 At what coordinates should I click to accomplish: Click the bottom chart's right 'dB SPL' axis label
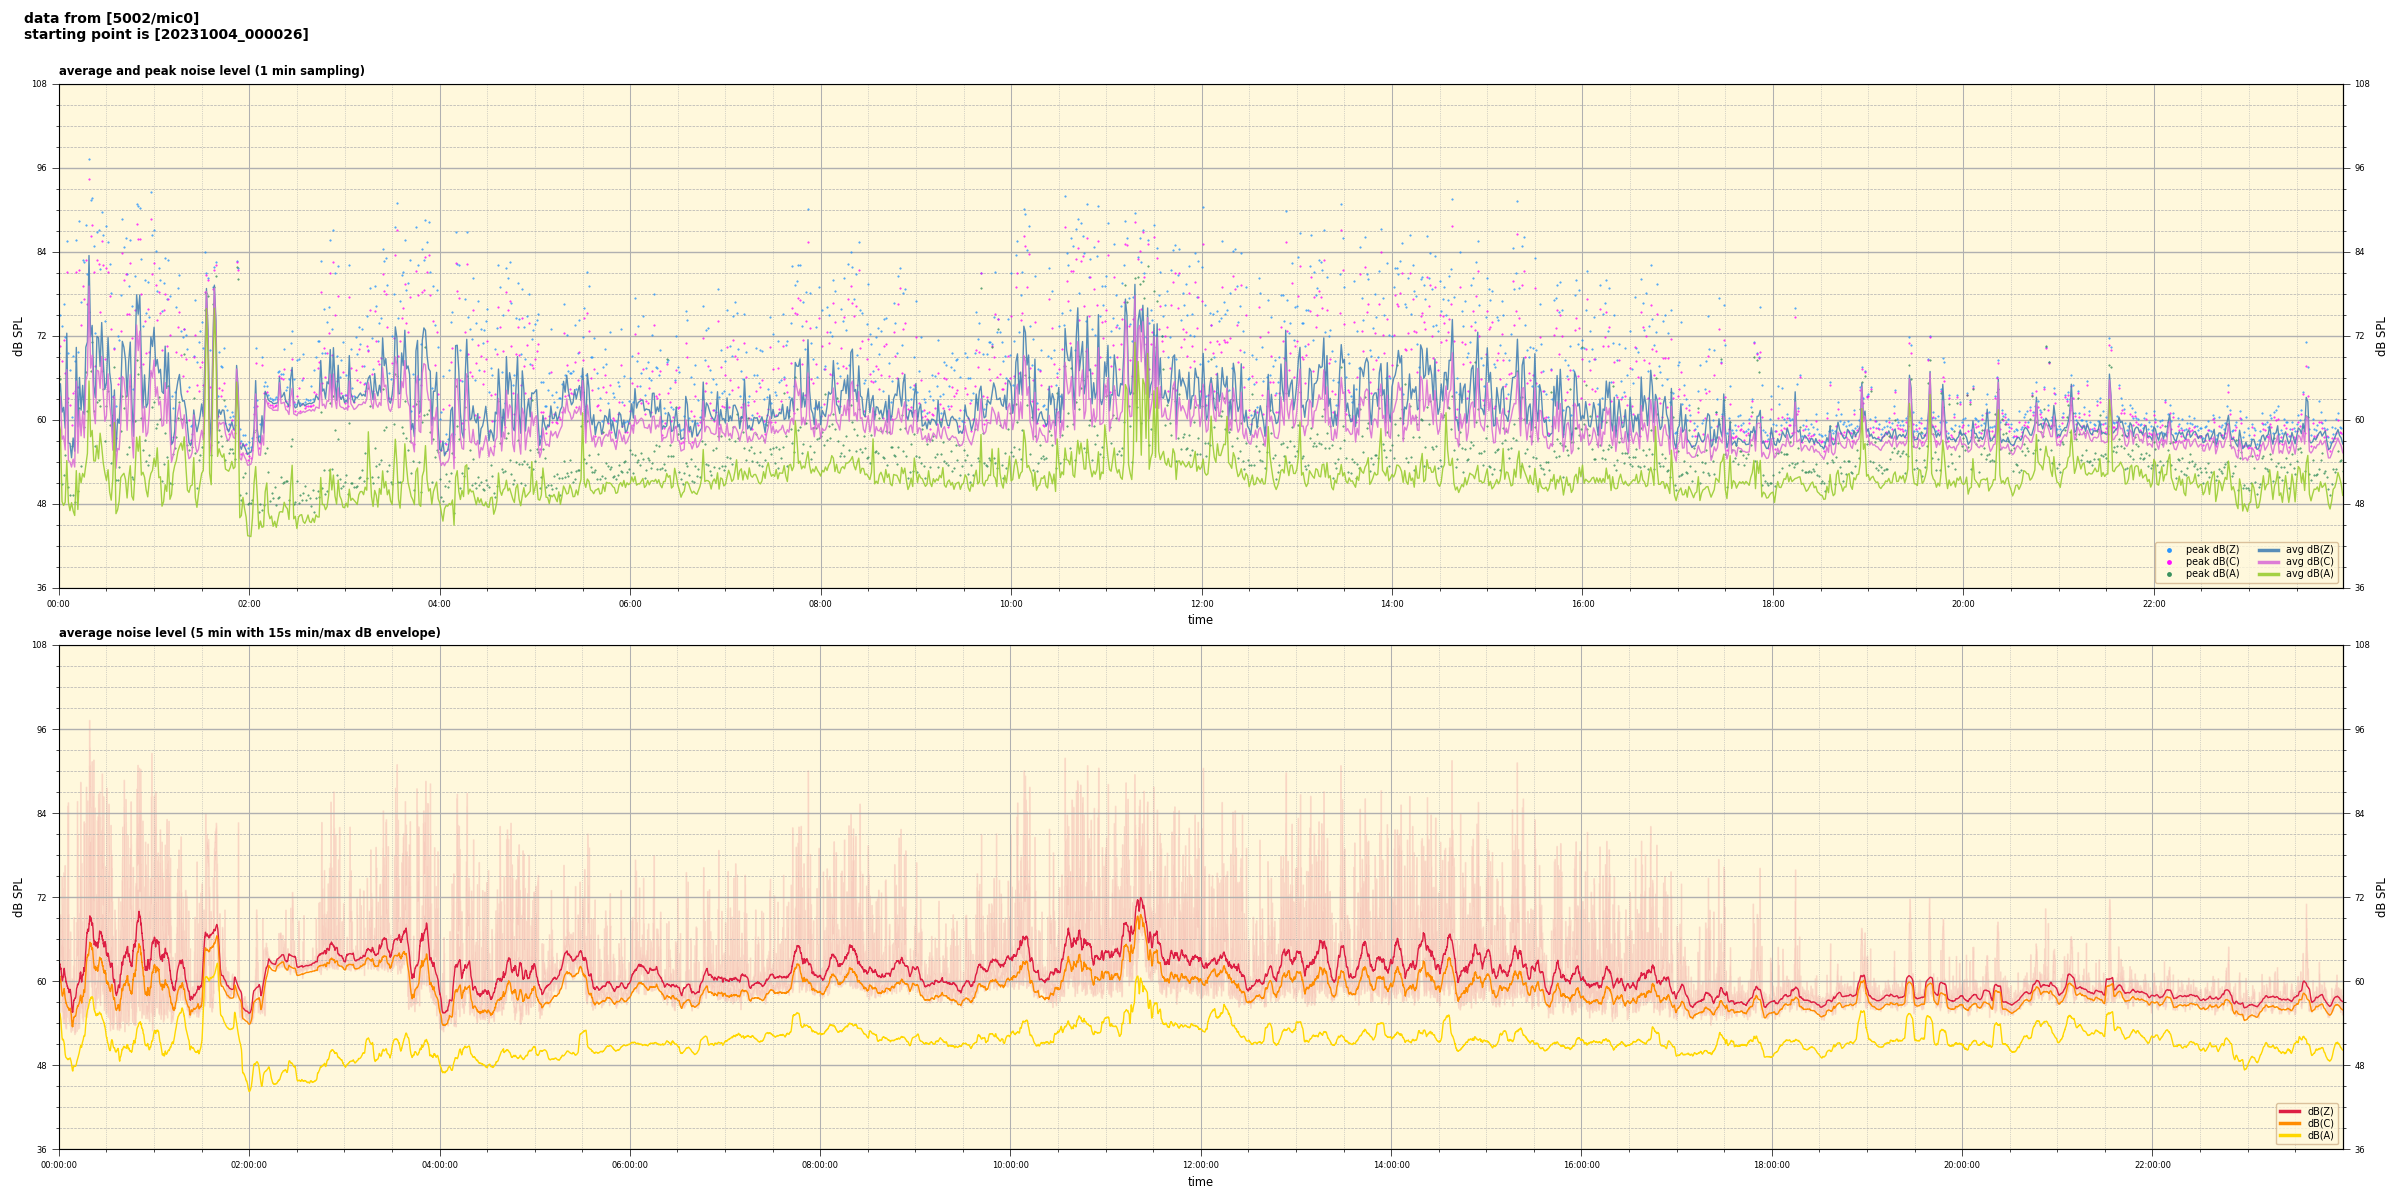tap(2381, 897)
